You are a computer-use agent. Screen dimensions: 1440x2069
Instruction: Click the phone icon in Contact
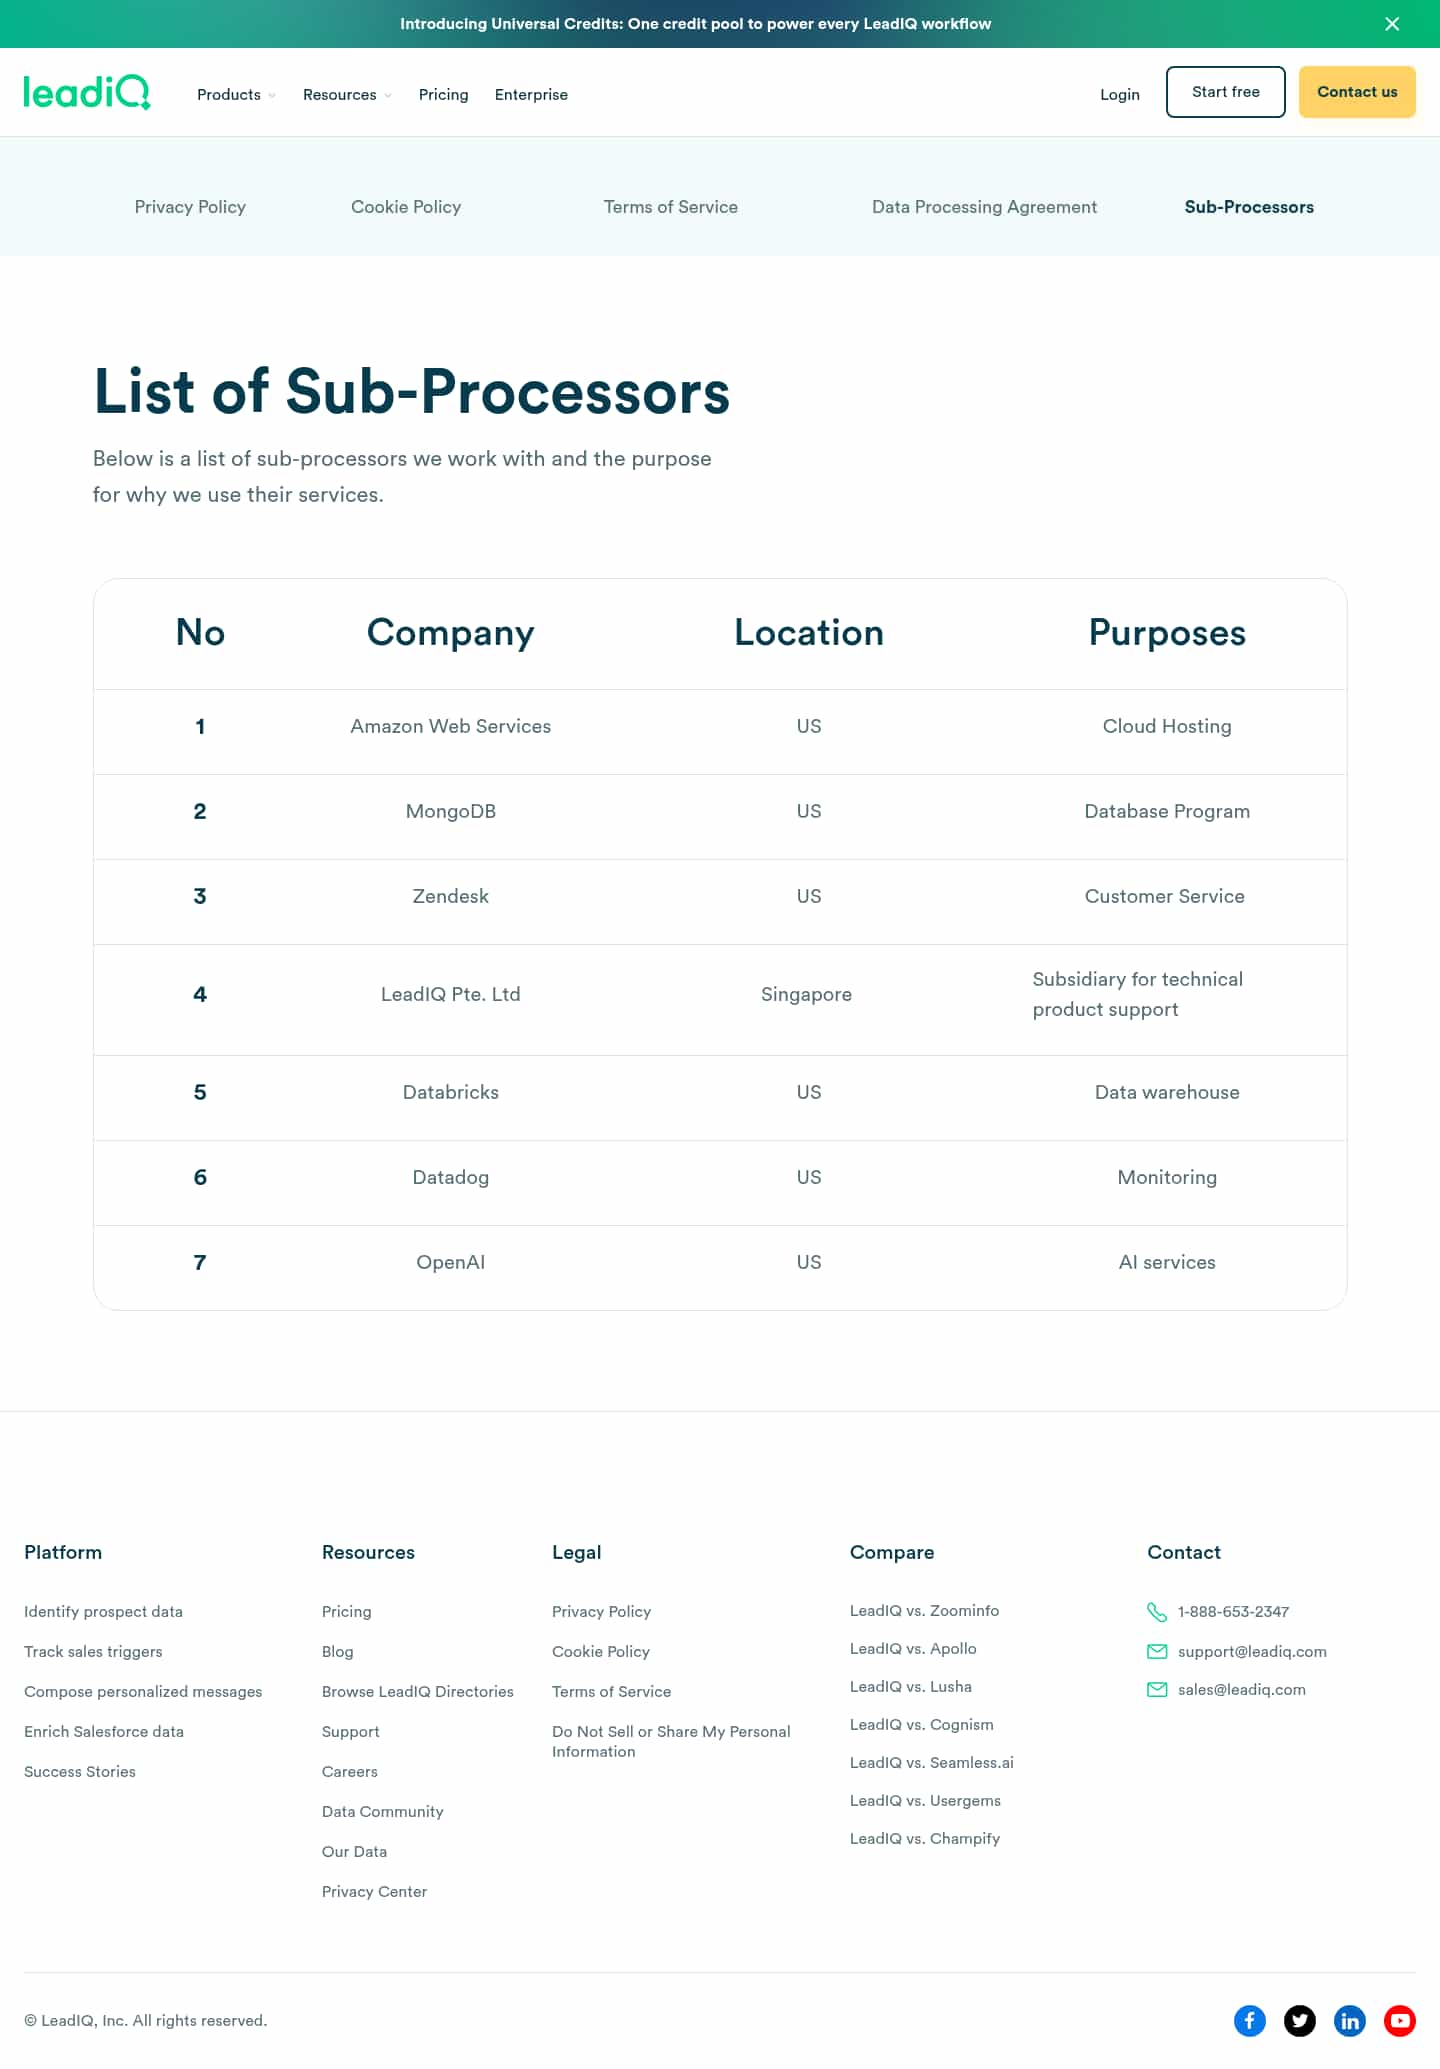click(1157, 1612)
